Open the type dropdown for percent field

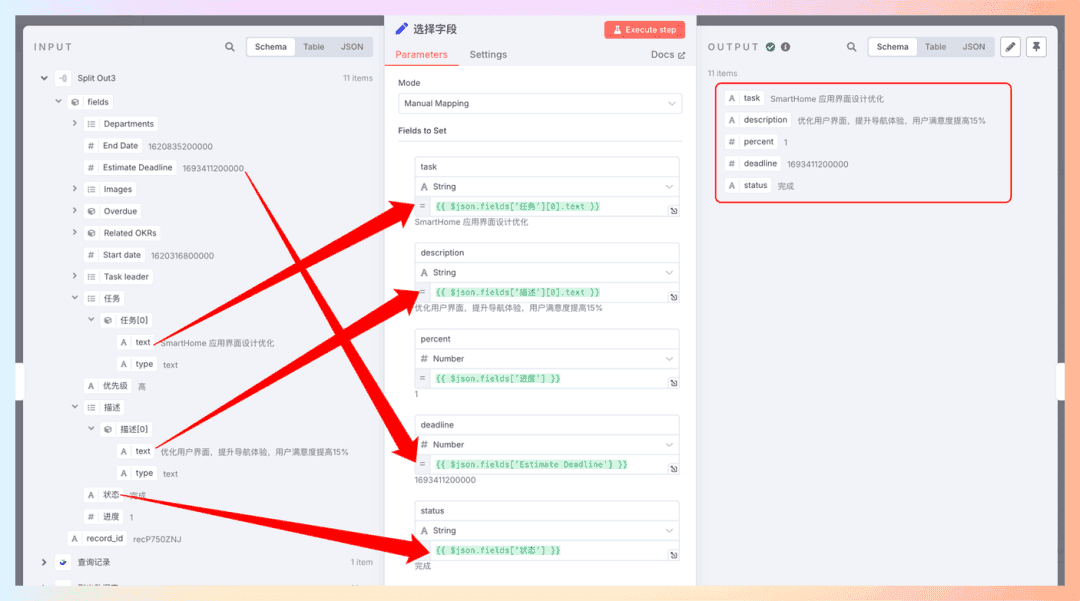[547, 358]
